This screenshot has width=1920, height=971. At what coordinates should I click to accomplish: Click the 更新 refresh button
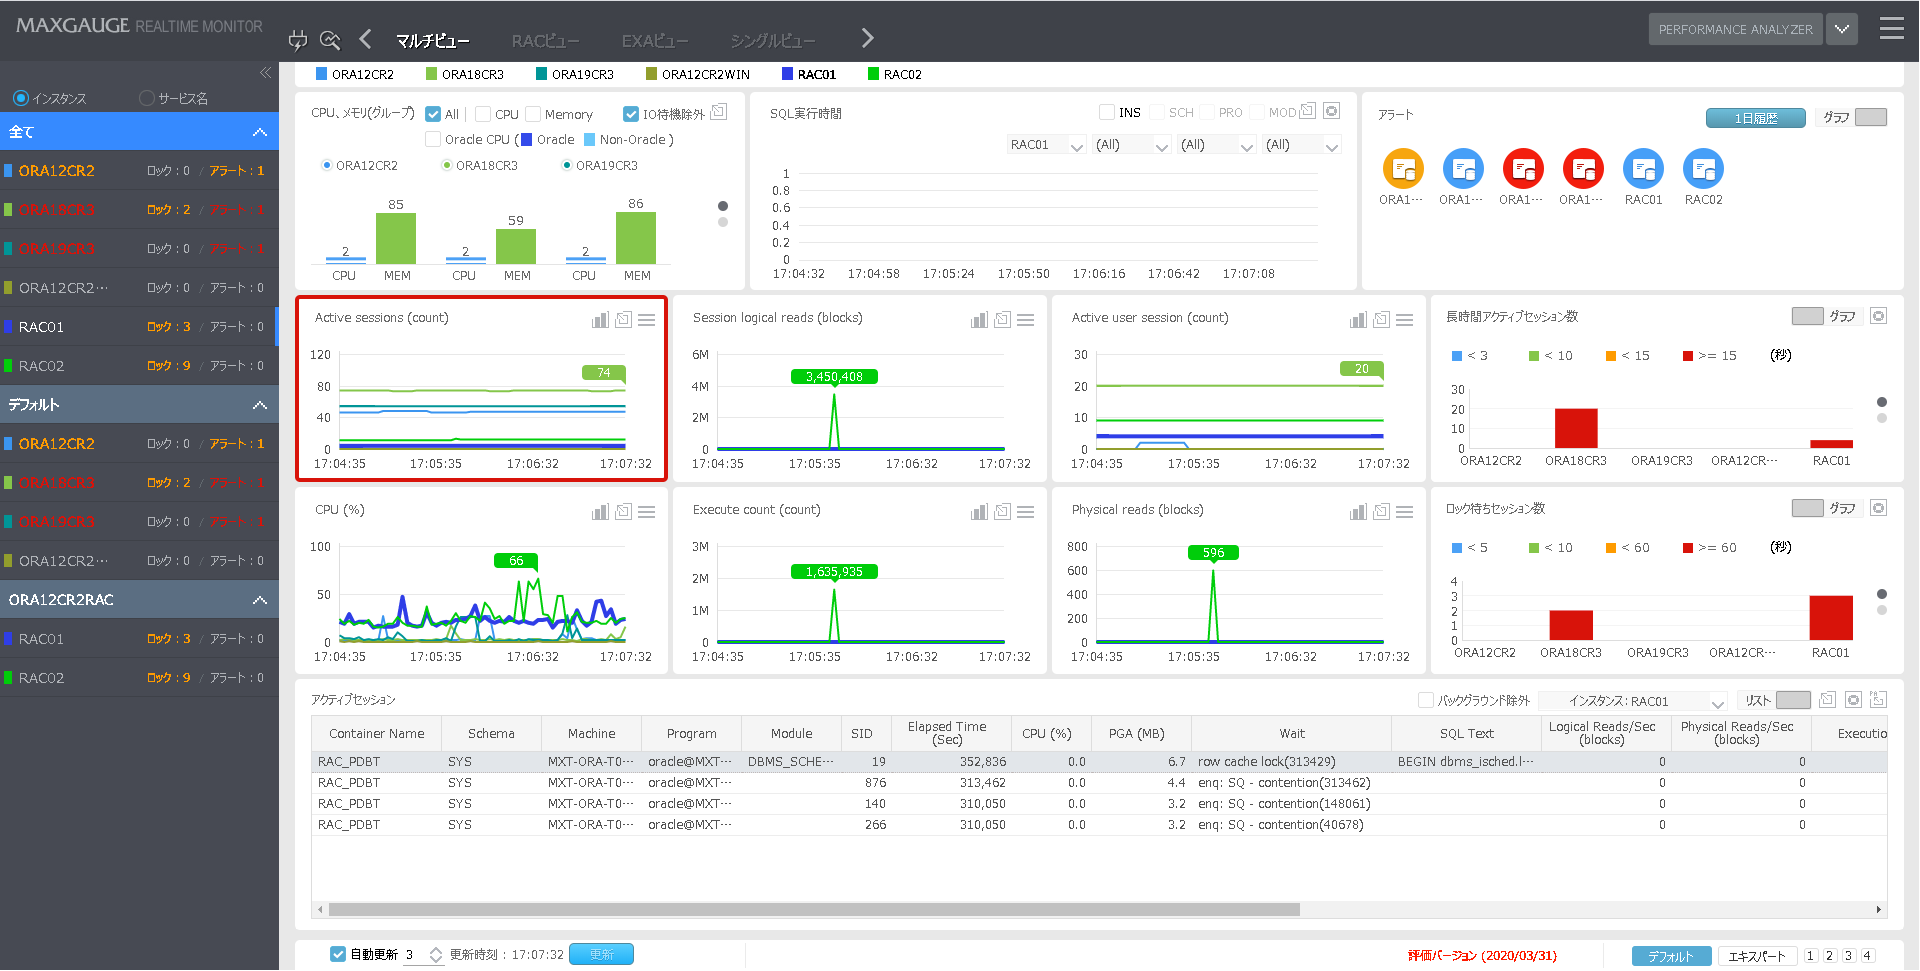pos(601,954)
